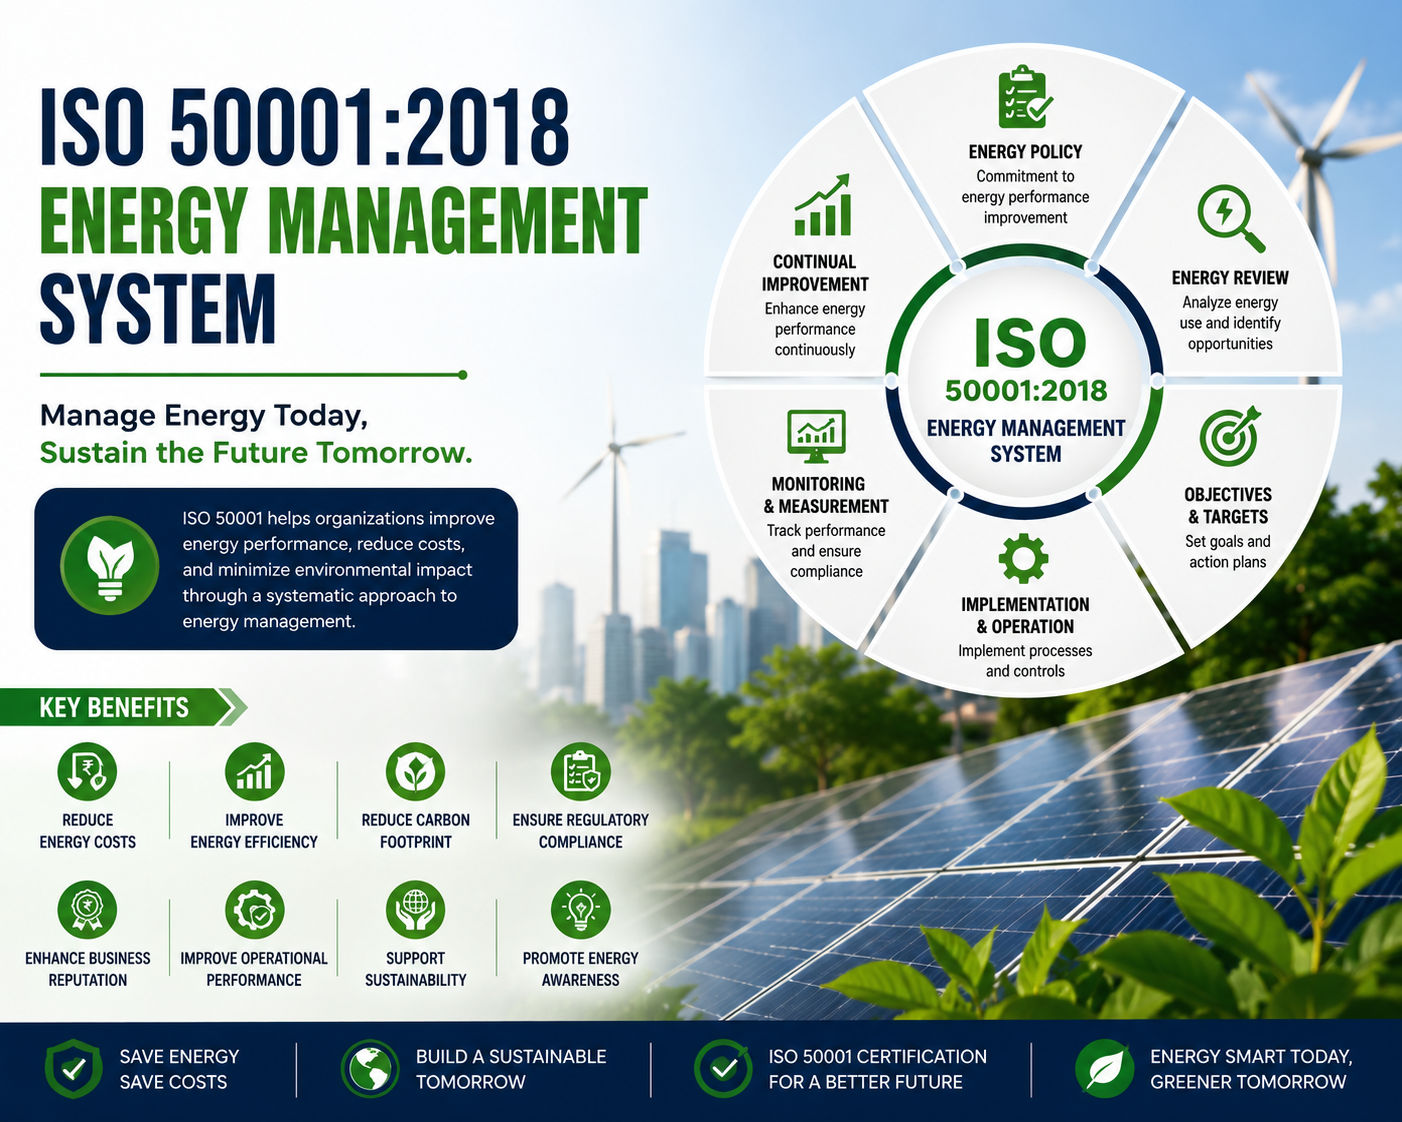The height and width of the screenshot is (1122, 1402).
Task: Click the green lightbulb leaf icon
Action: pyautogui.click(x=110, y=565)
